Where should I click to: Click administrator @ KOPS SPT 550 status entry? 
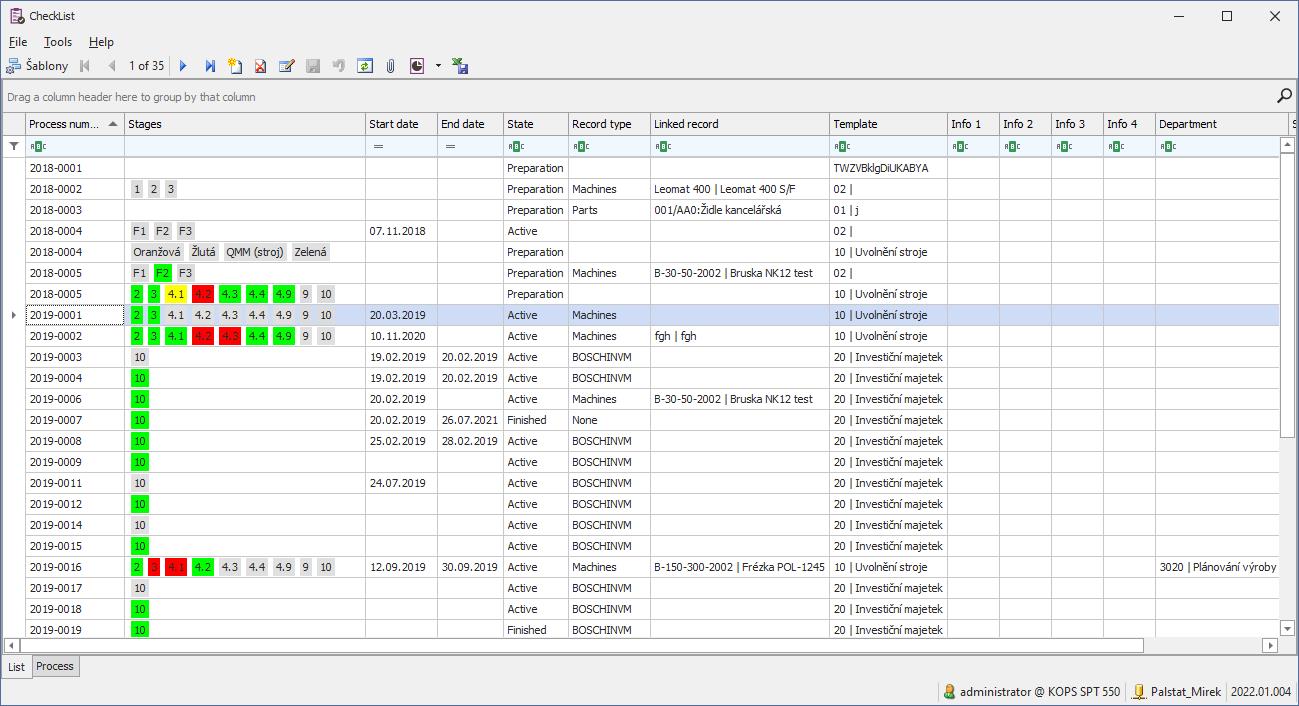pyautogui.click(x=1031, y=692)
